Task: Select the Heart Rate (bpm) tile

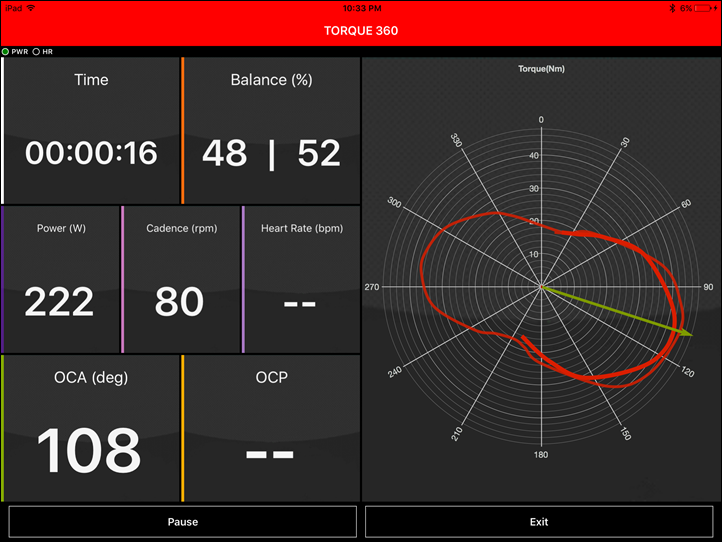Action: pyautogui.click(x=301, y=280)
